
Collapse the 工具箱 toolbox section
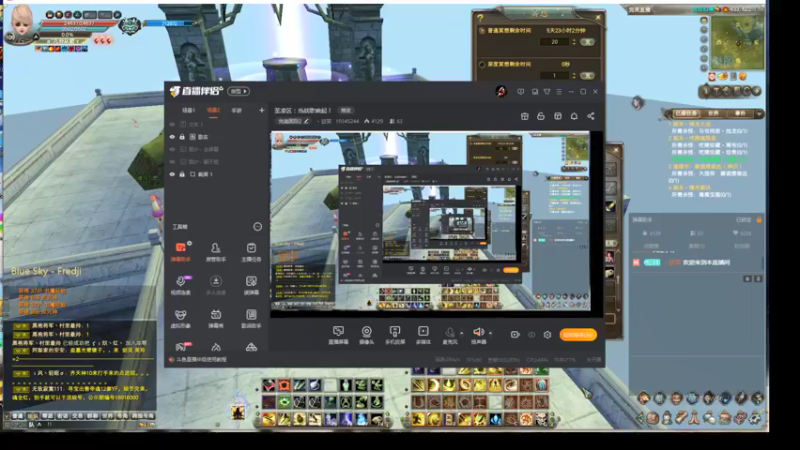click(x=258, y=227)
